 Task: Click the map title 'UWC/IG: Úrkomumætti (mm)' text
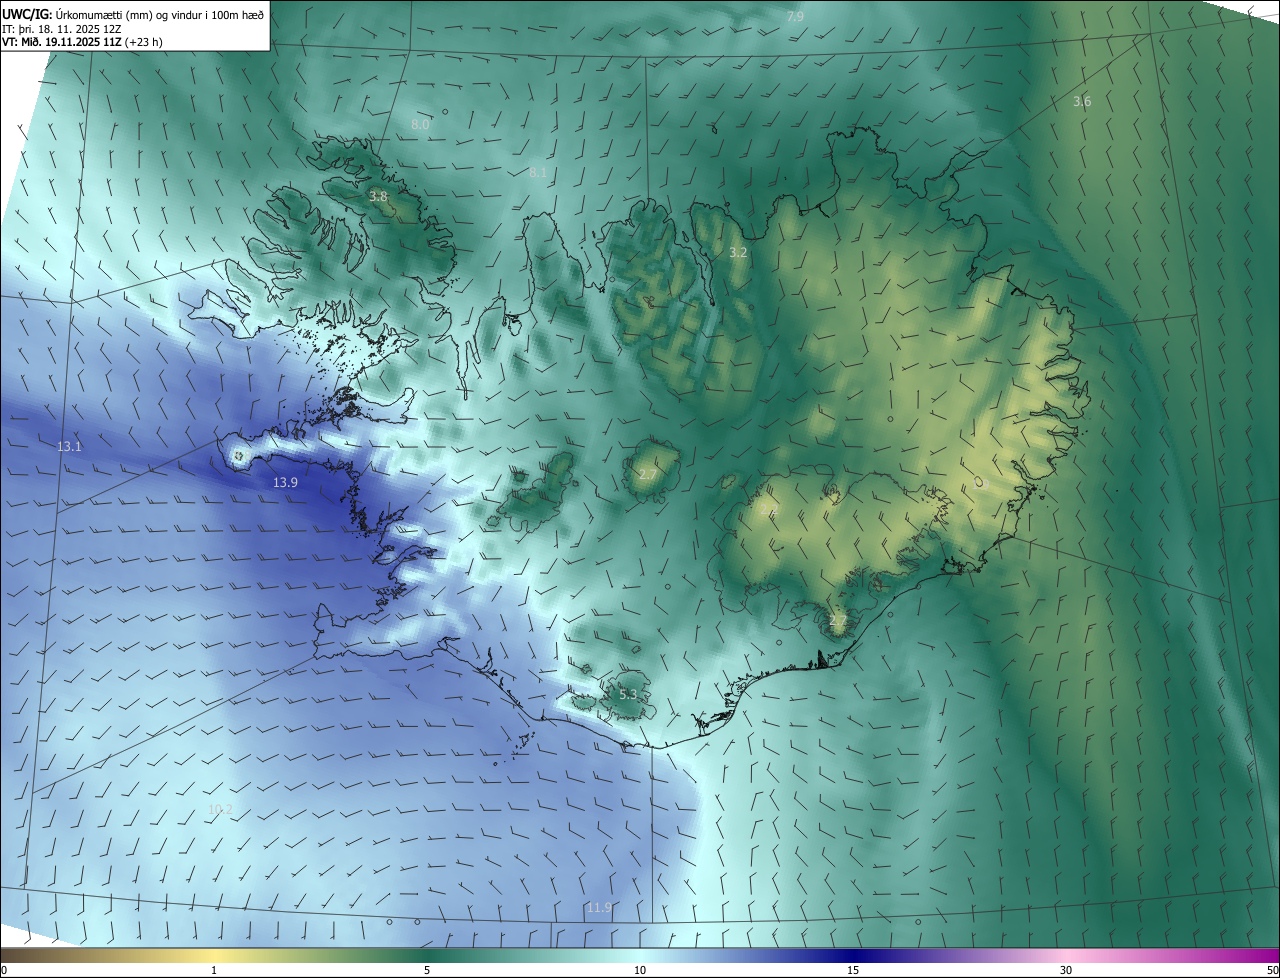(79, 14)
